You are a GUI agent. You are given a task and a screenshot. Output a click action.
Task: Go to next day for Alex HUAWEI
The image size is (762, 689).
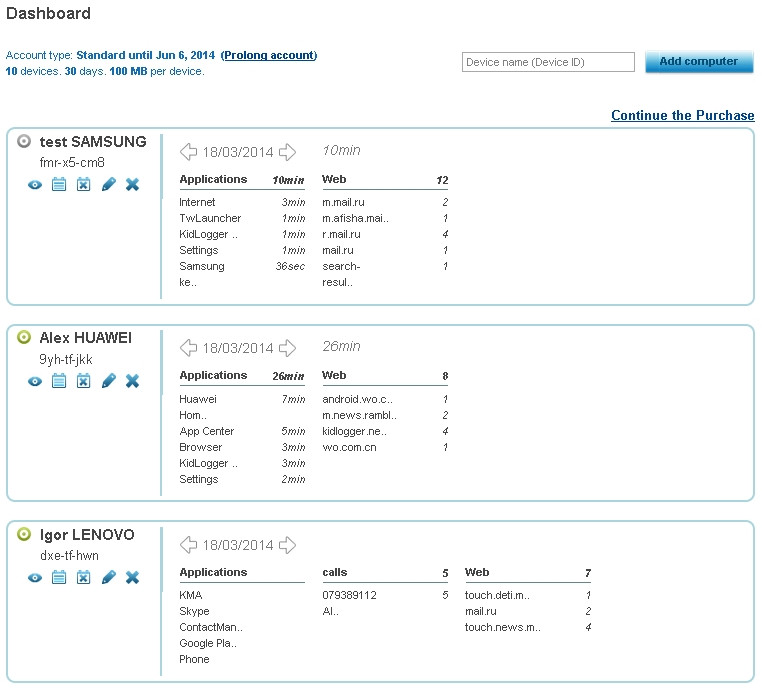coord(287,348)
